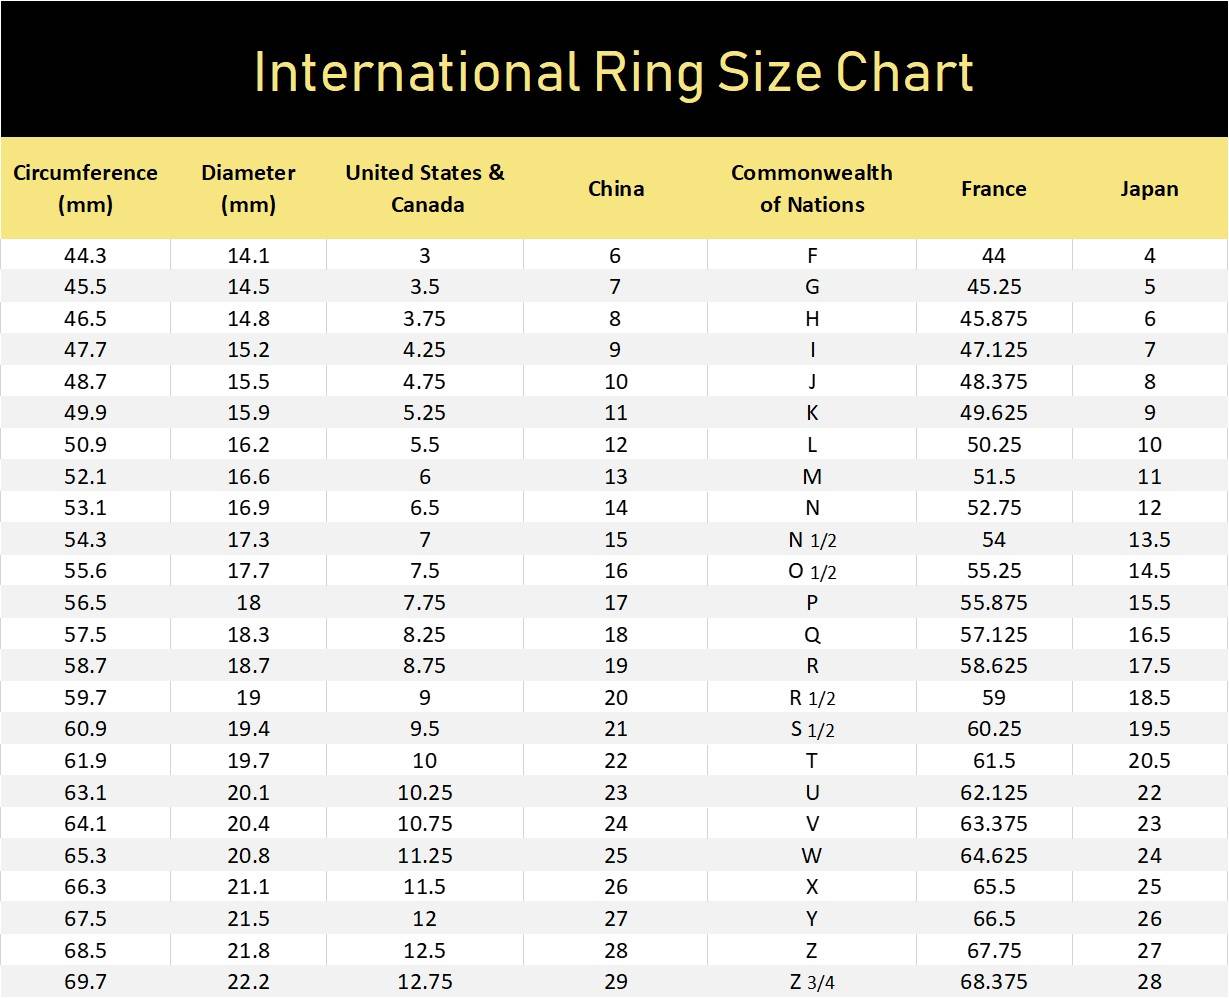The image size is (1229, 998).
Task: Click the France column header
Action: tap(993, 188)
